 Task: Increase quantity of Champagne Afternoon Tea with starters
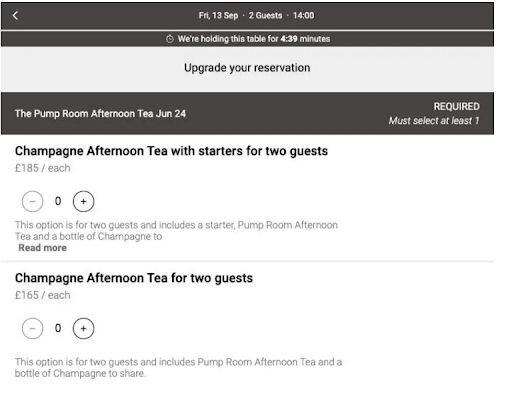tap(83, 201)
